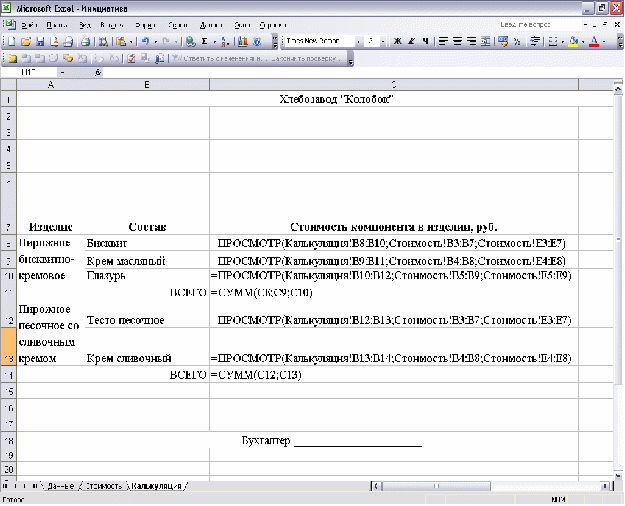The width and height of the screenshot is (625, 506).
Task: Click New Comment icon on Reviewing toolbar
Action: (x=12, y=59)
